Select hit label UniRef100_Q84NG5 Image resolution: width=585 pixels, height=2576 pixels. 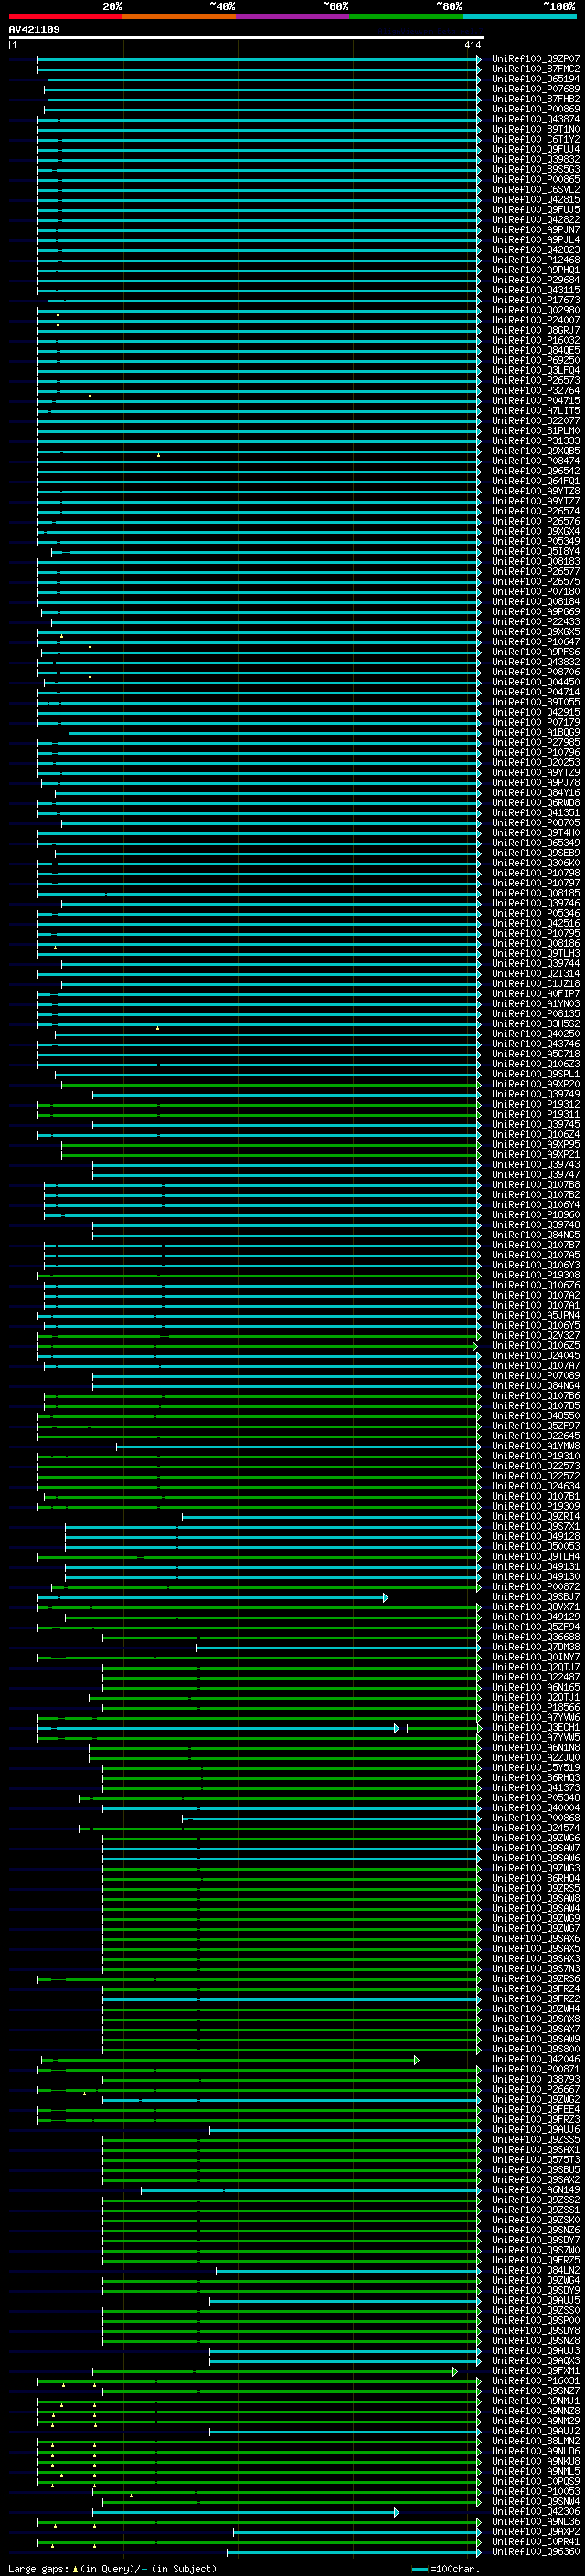pos(535,1235)
